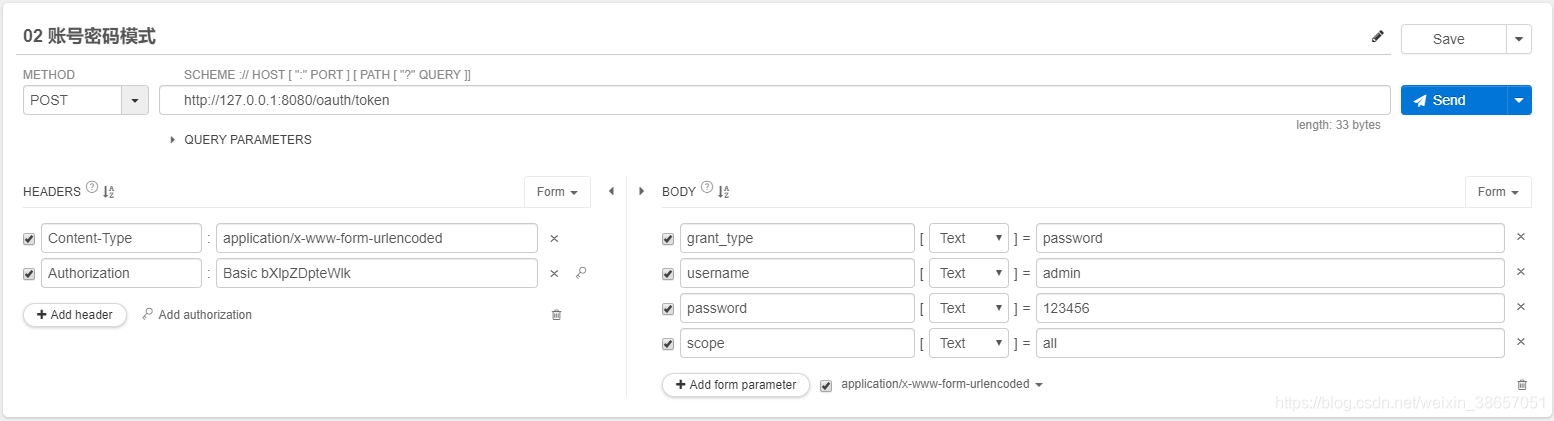This screenshot has width=1554, height=421.
Task: Click the URL field with oauth/token address
Action: [774, 100]
